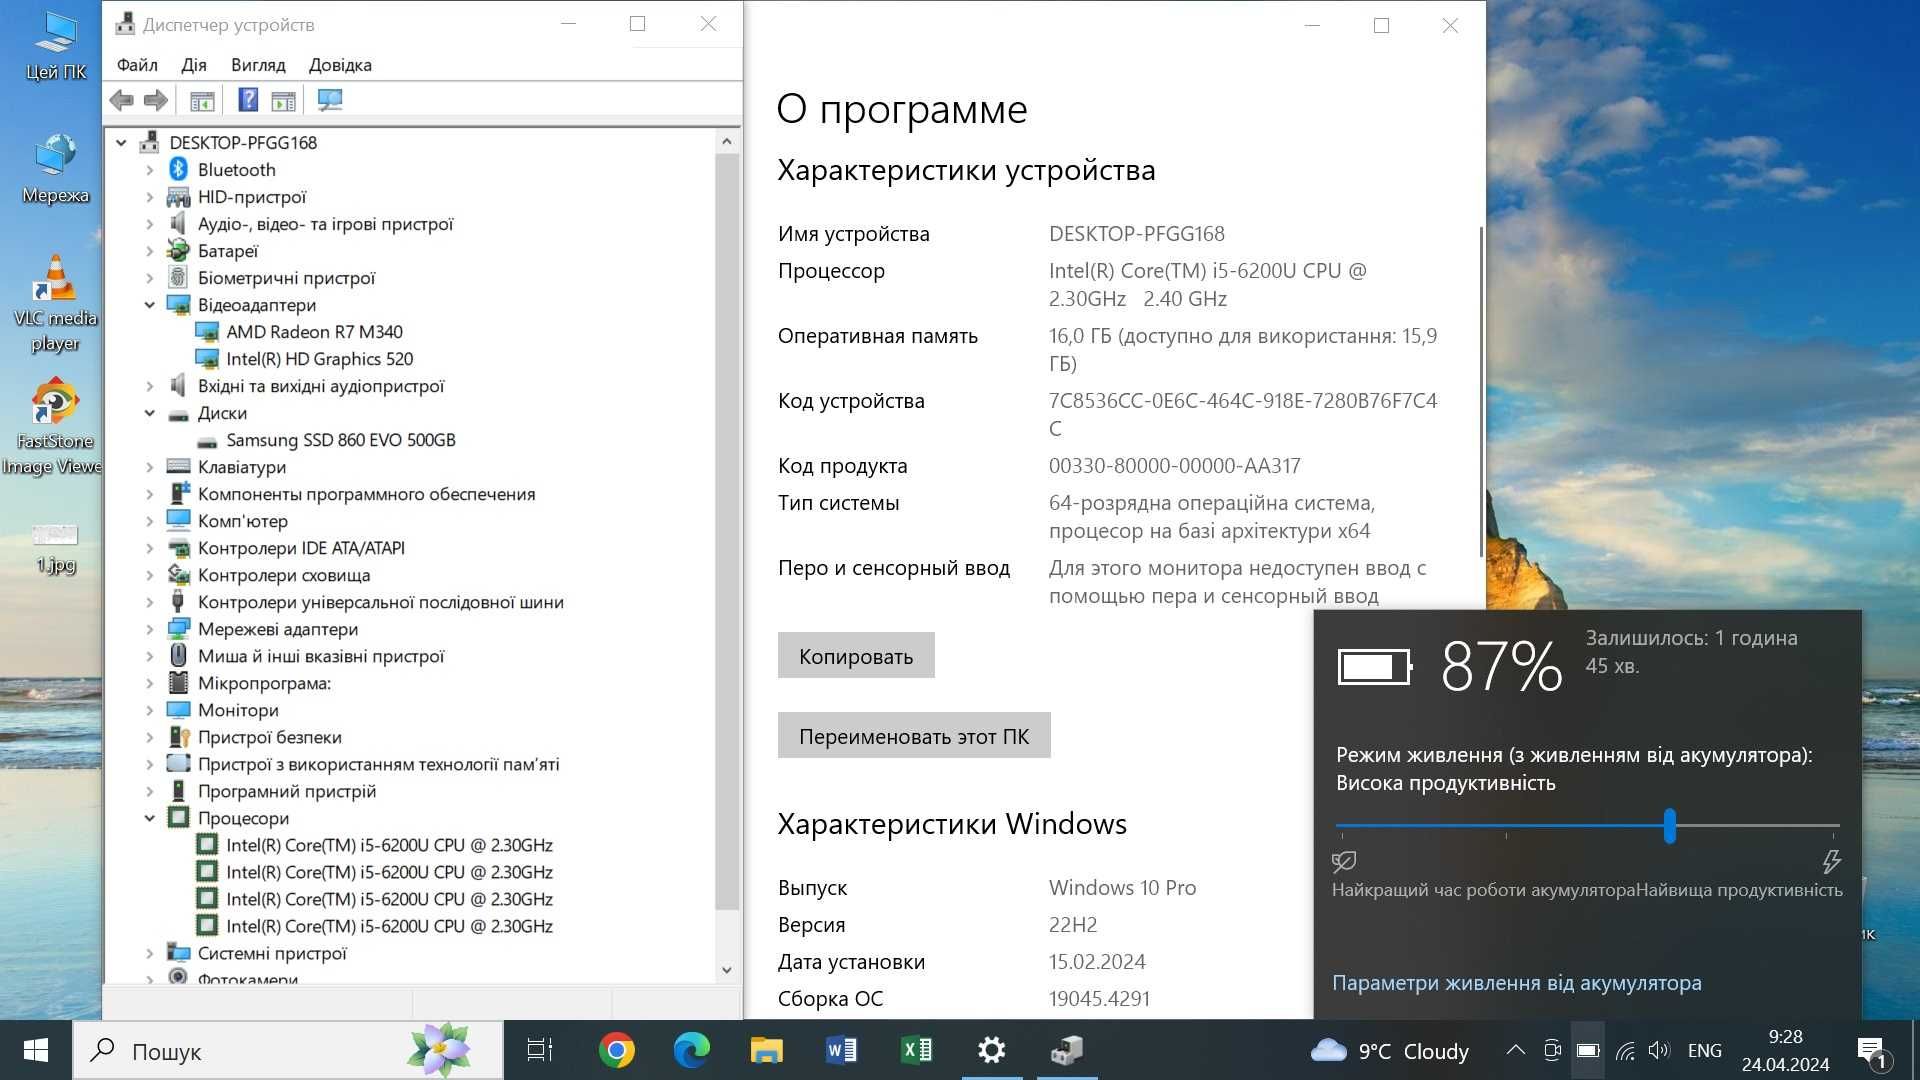The image size is (1920, 1080).
Task: Expand the Клавіатури category
Action: coord(150,467)
